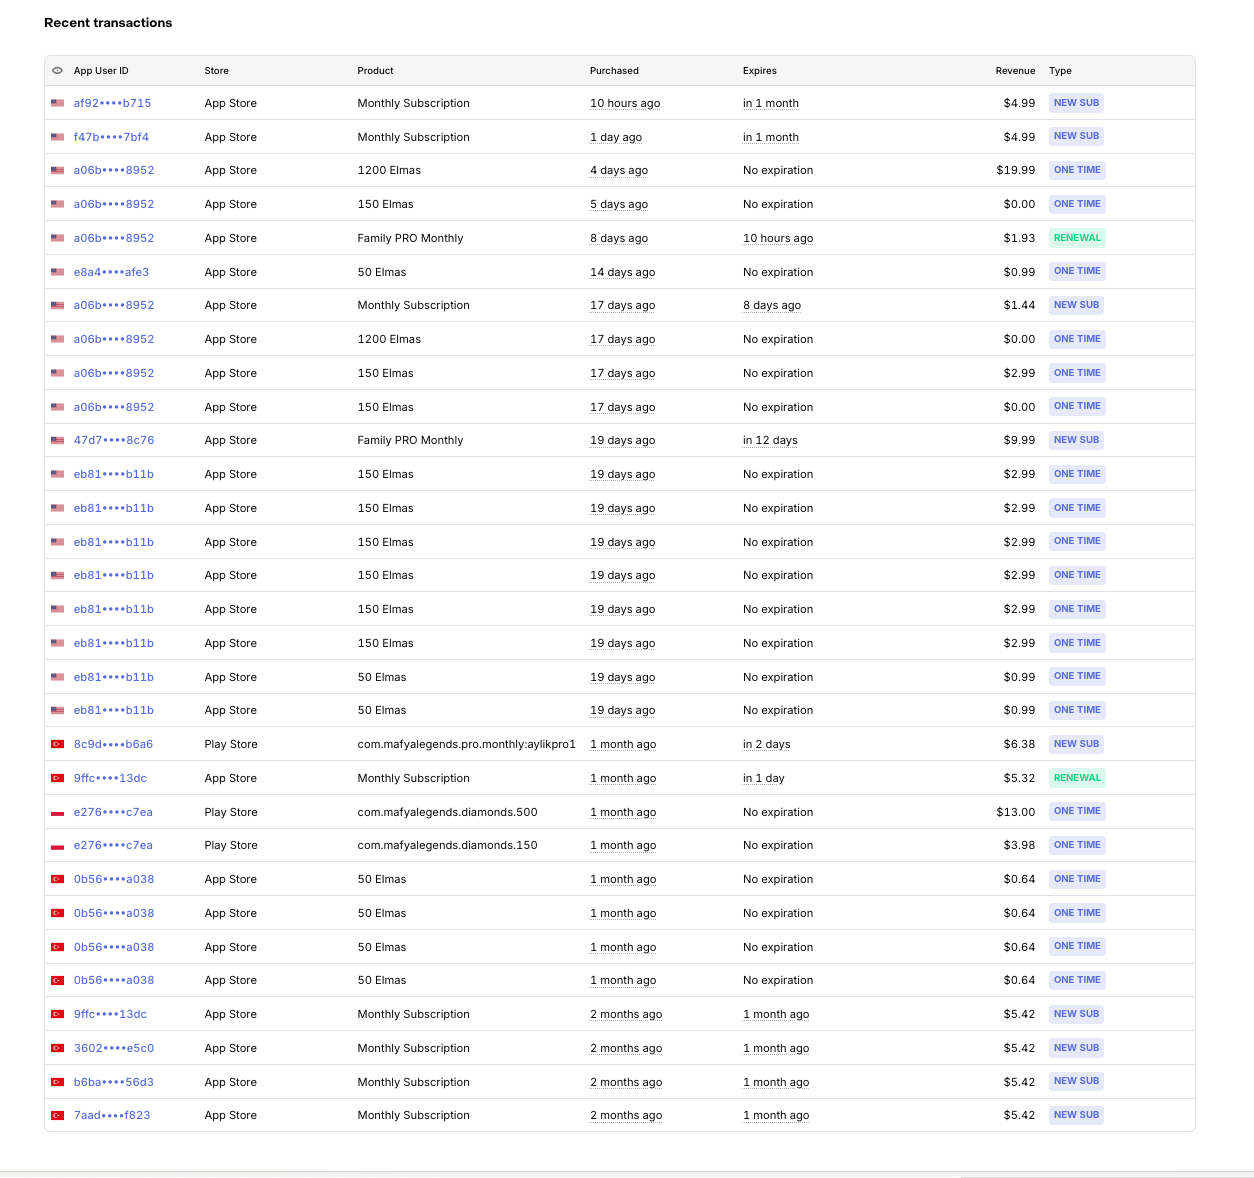Open user b6ba••••56d3
The width and height of the screenshot is (1254, 1178).
(113, 1082)
